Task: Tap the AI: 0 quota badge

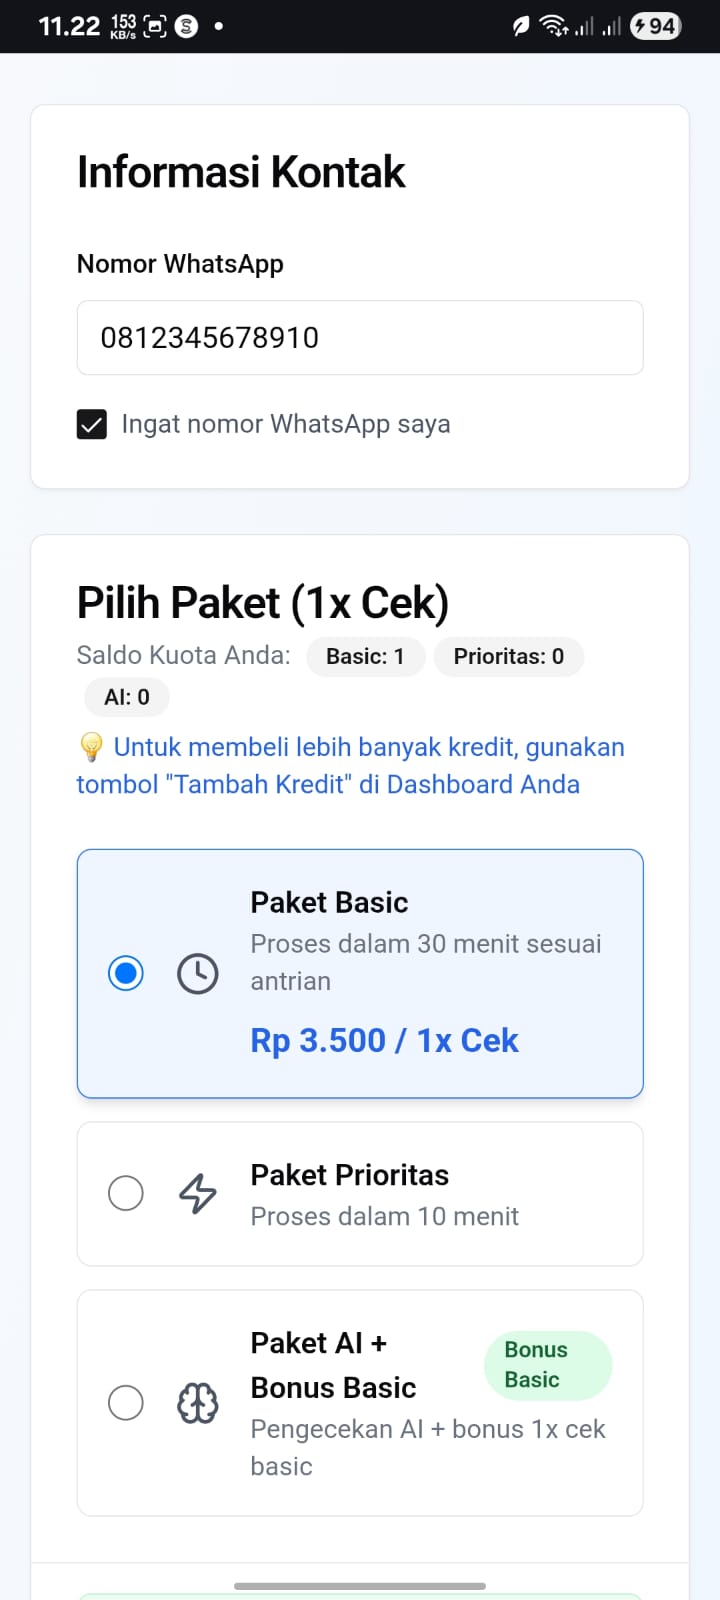Action: 127,697
